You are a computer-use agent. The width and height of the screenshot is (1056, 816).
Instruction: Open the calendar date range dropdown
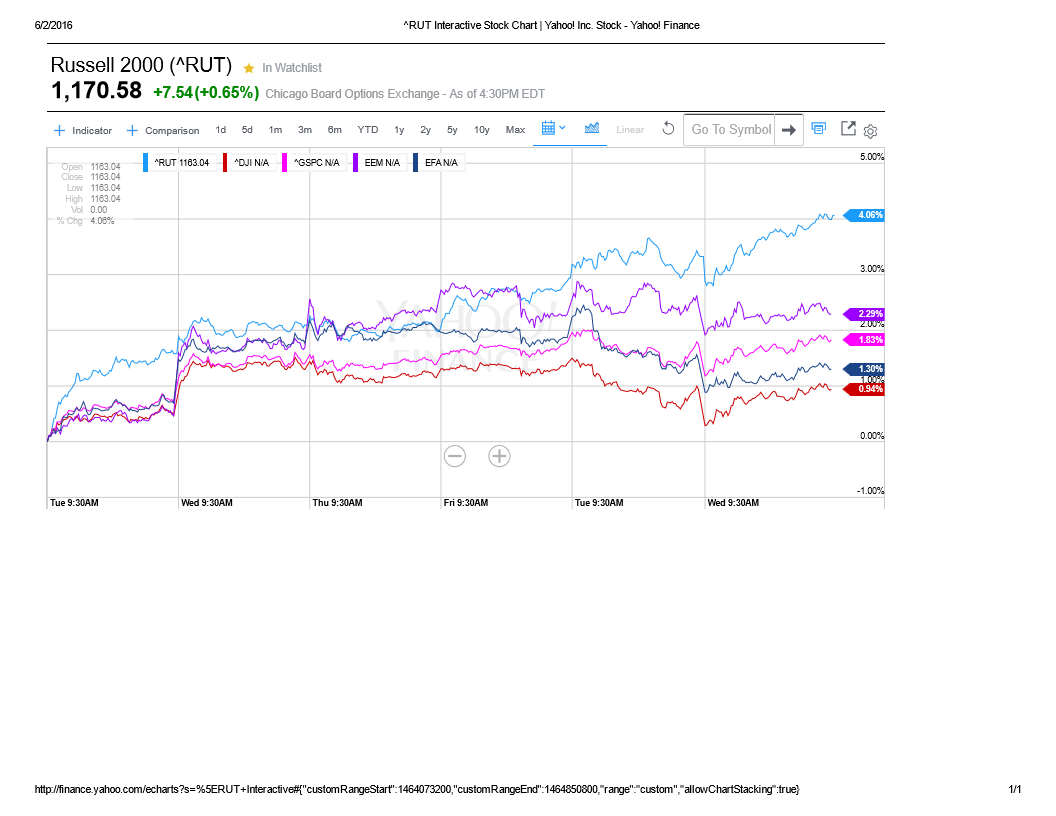(554, 128)
